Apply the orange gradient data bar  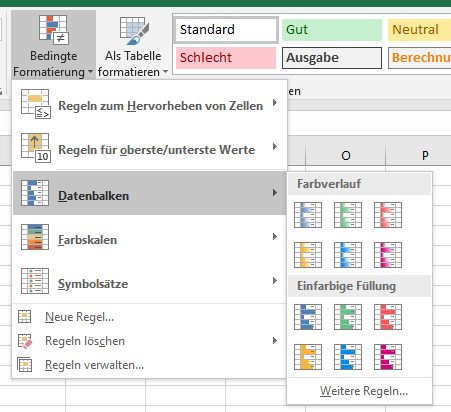point(308,255)
